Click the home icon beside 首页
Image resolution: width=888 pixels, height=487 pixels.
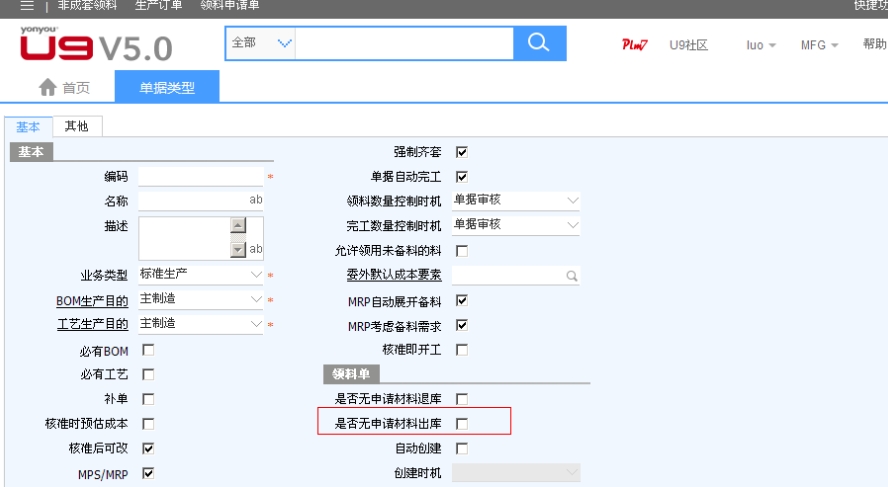click(48, 87)
